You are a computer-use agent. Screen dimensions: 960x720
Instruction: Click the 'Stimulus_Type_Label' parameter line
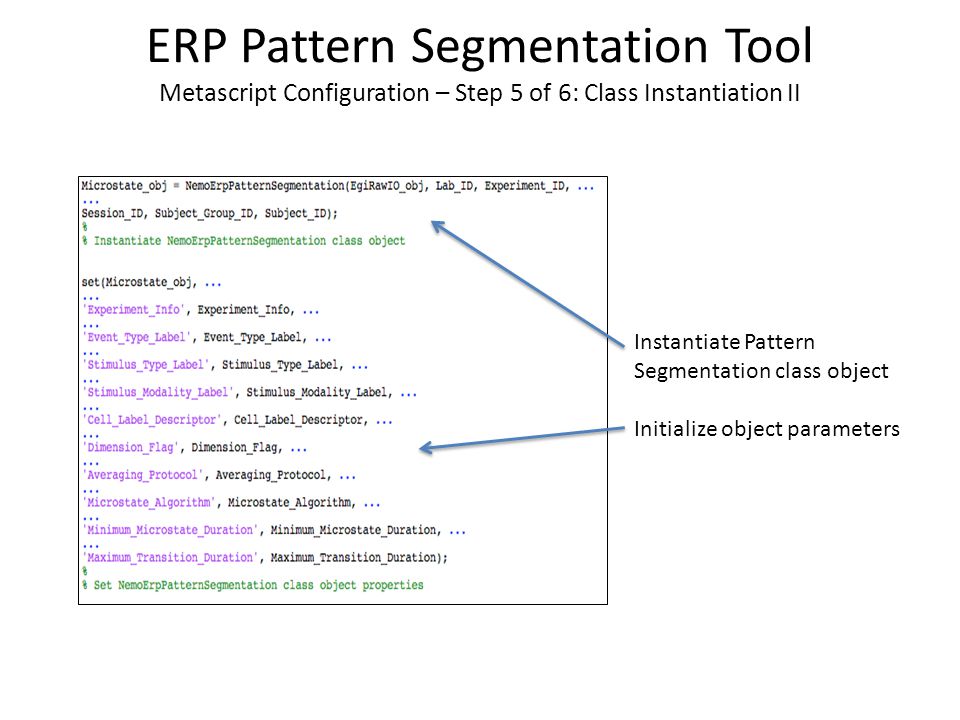click(225, 365)
